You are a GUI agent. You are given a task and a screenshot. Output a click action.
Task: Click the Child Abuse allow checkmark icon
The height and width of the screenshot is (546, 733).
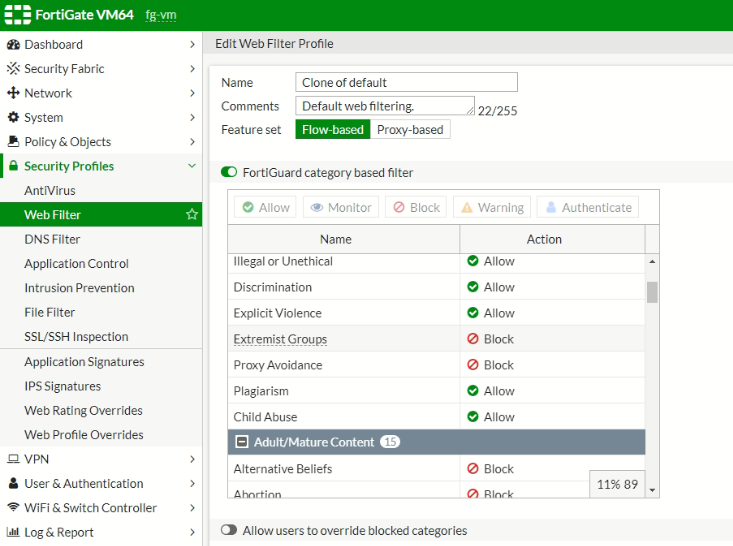click(x=473, y=417)
